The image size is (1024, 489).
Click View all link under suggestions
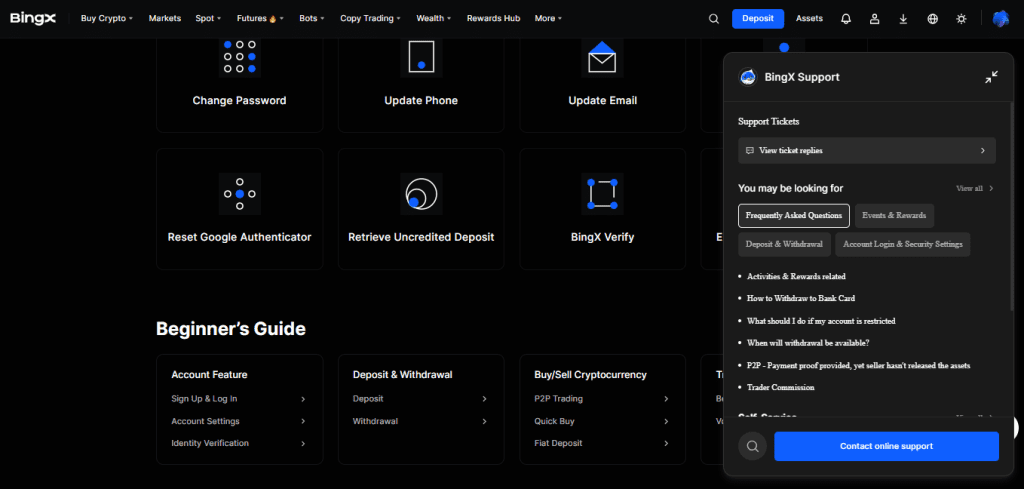pyautogui.click(x=969, y=188)
